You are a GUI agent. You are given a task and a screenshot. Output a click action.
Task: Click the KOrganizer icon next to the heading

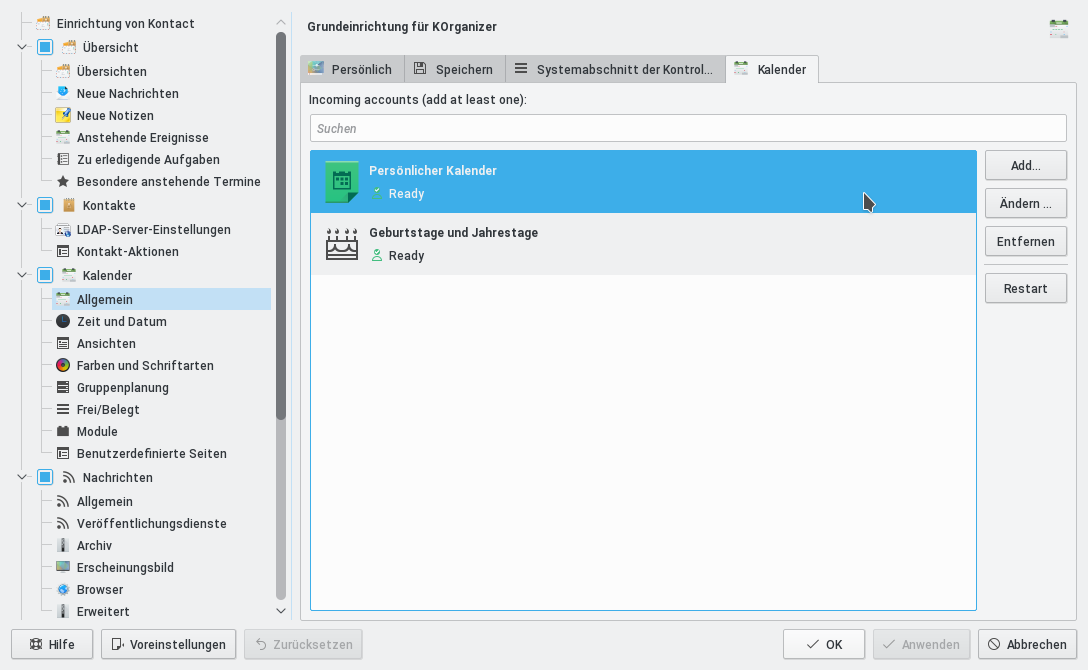coord(1059,28)
